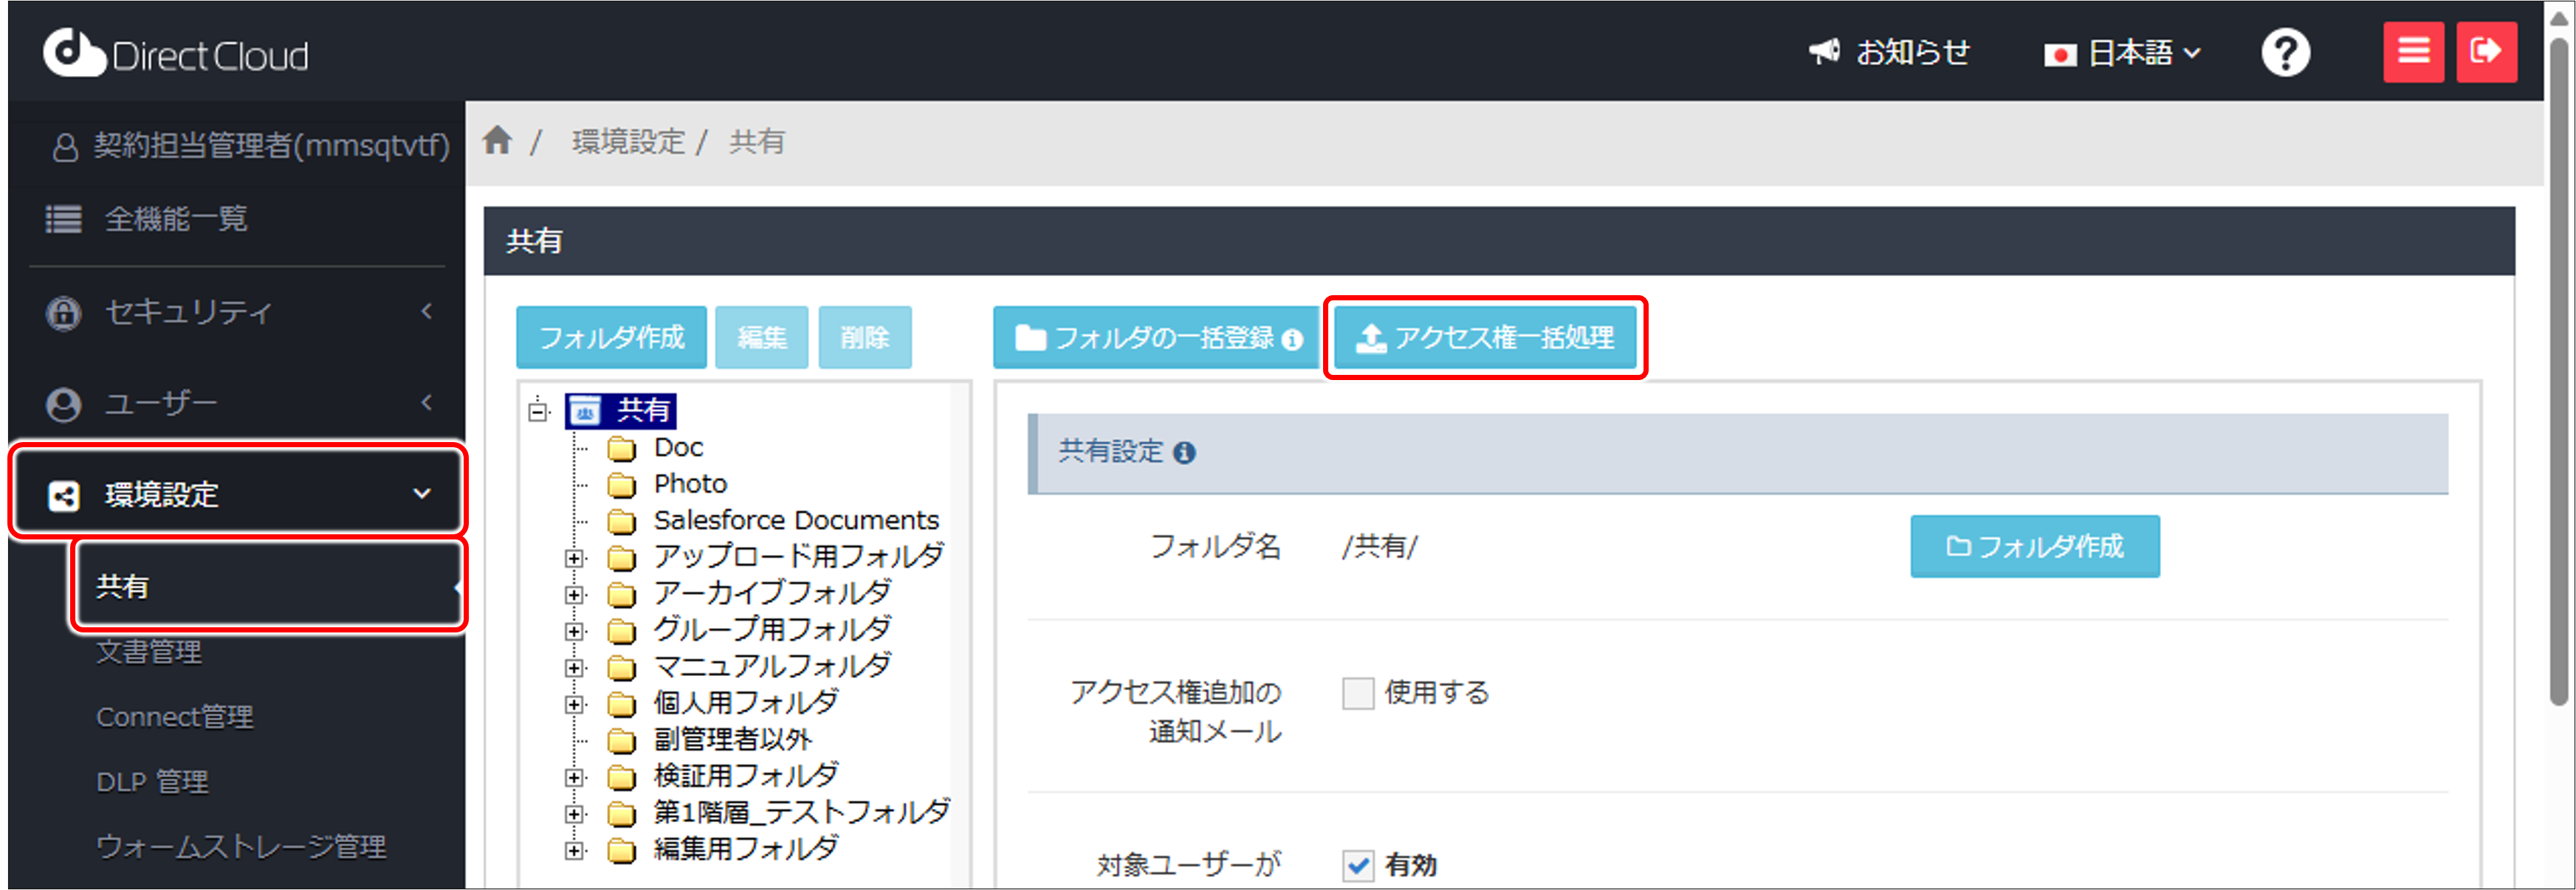Open 文書管理 in the sidebar

(x=149, y=652)
